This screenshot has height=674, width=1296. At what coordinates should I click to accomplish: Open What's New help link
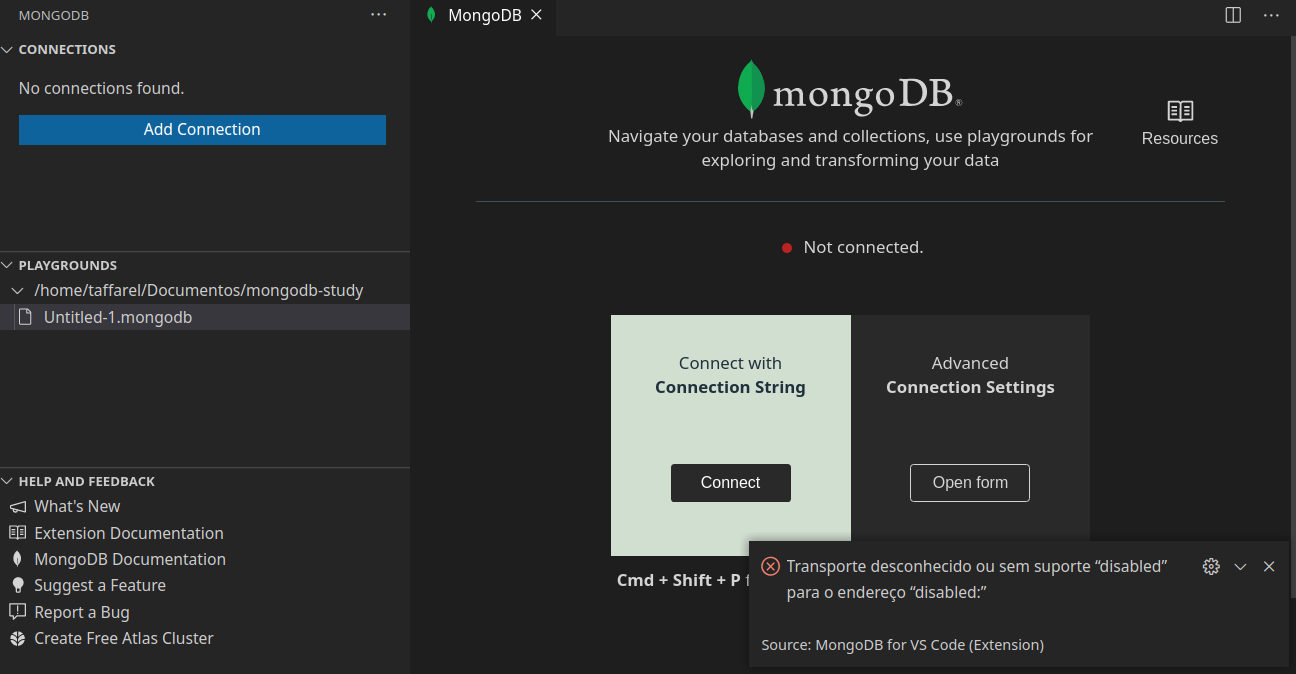[77, 507]
